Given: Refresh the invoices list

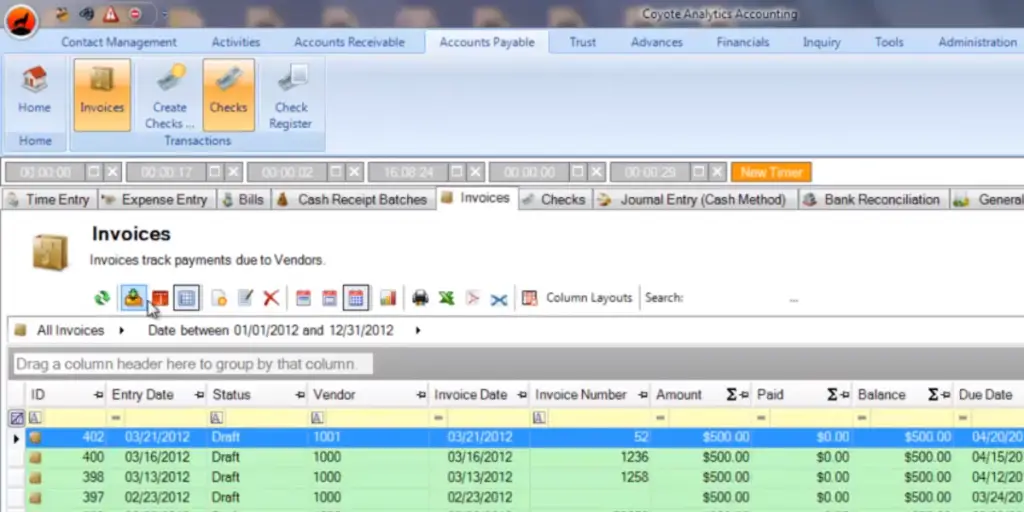Looking at the screenshot, I should [x=102, y=298].
